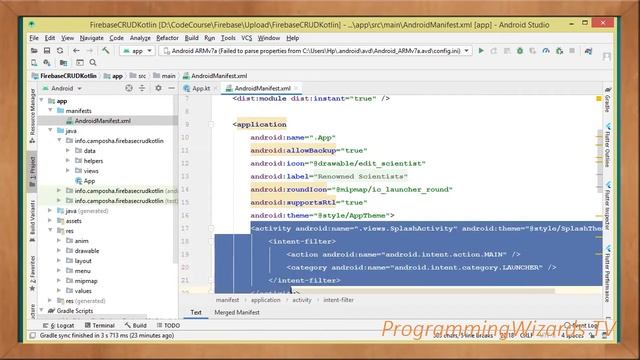Click the yellow warning indicator in editor corner
The height and width of the screenshot is (360, 640).
point(599,98)
